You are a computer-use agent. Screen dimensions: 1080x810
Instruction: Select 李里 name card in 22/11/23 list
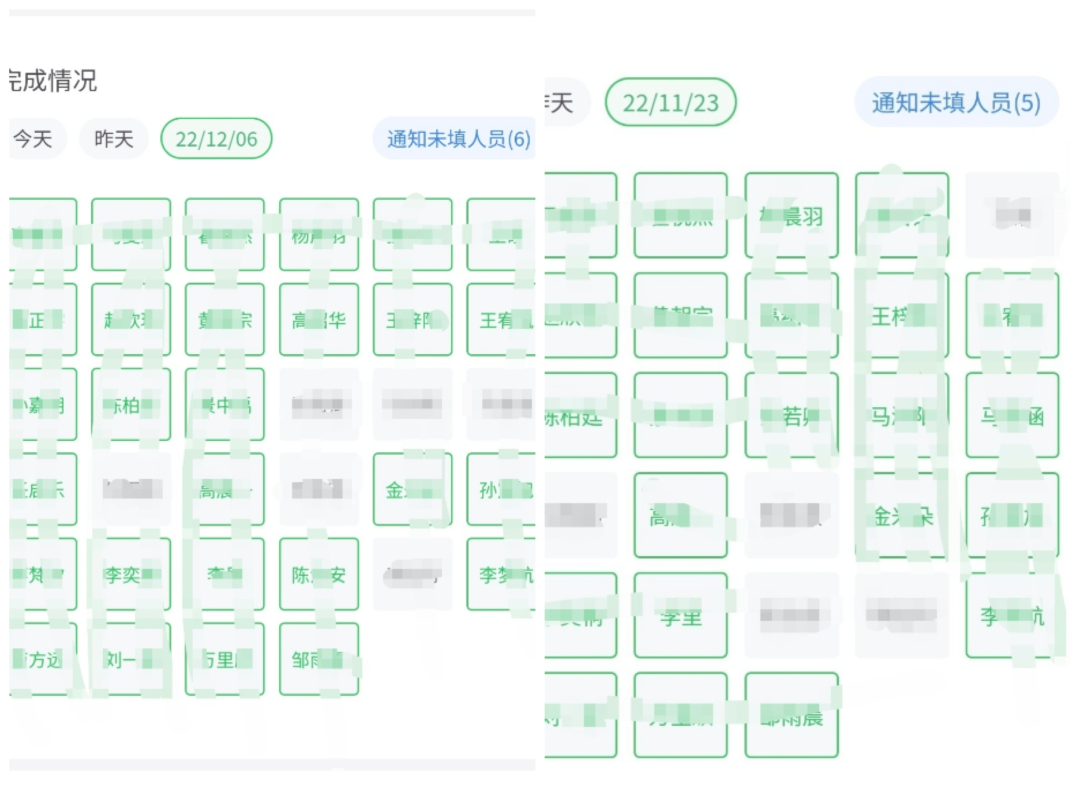tap(681, 615)
